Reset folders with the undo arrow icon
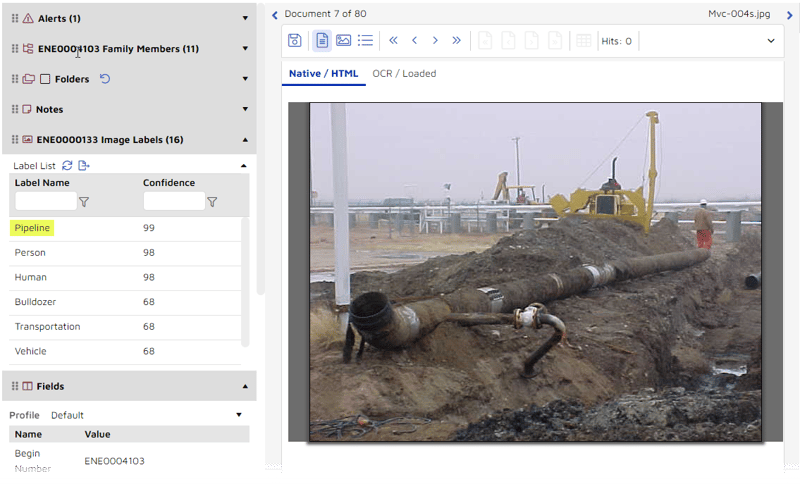800x484 pixels. [x=105, y=79]
